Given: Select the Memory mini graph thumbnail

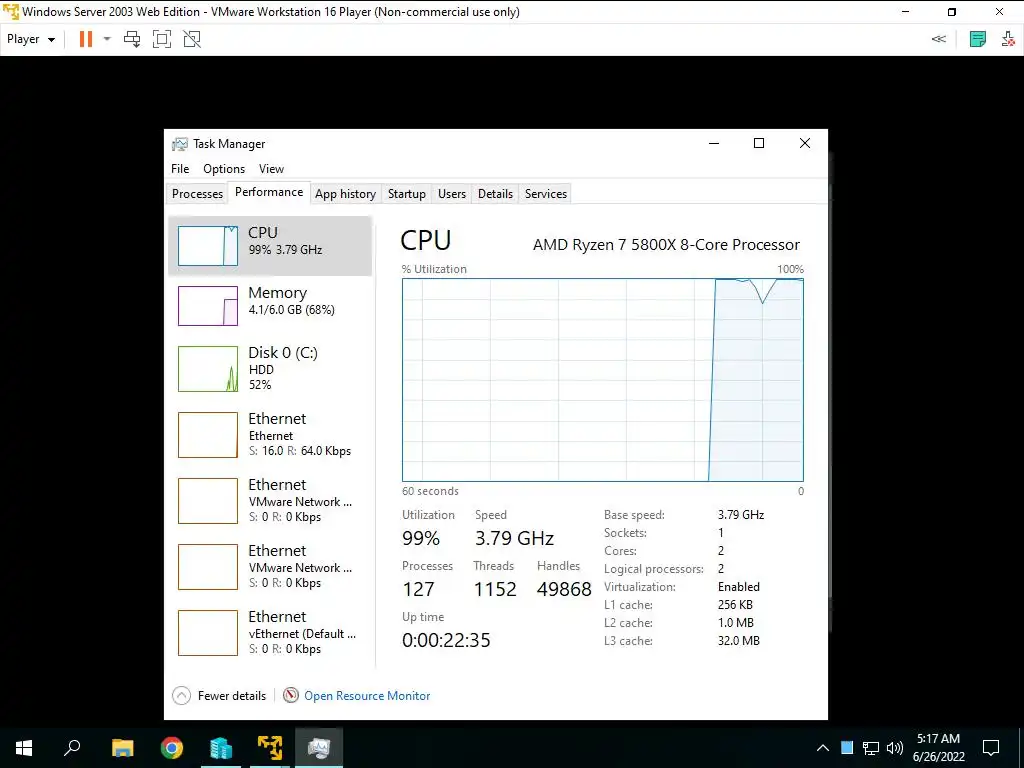Looking at the screenshot, I should click(x=208, y=306).
